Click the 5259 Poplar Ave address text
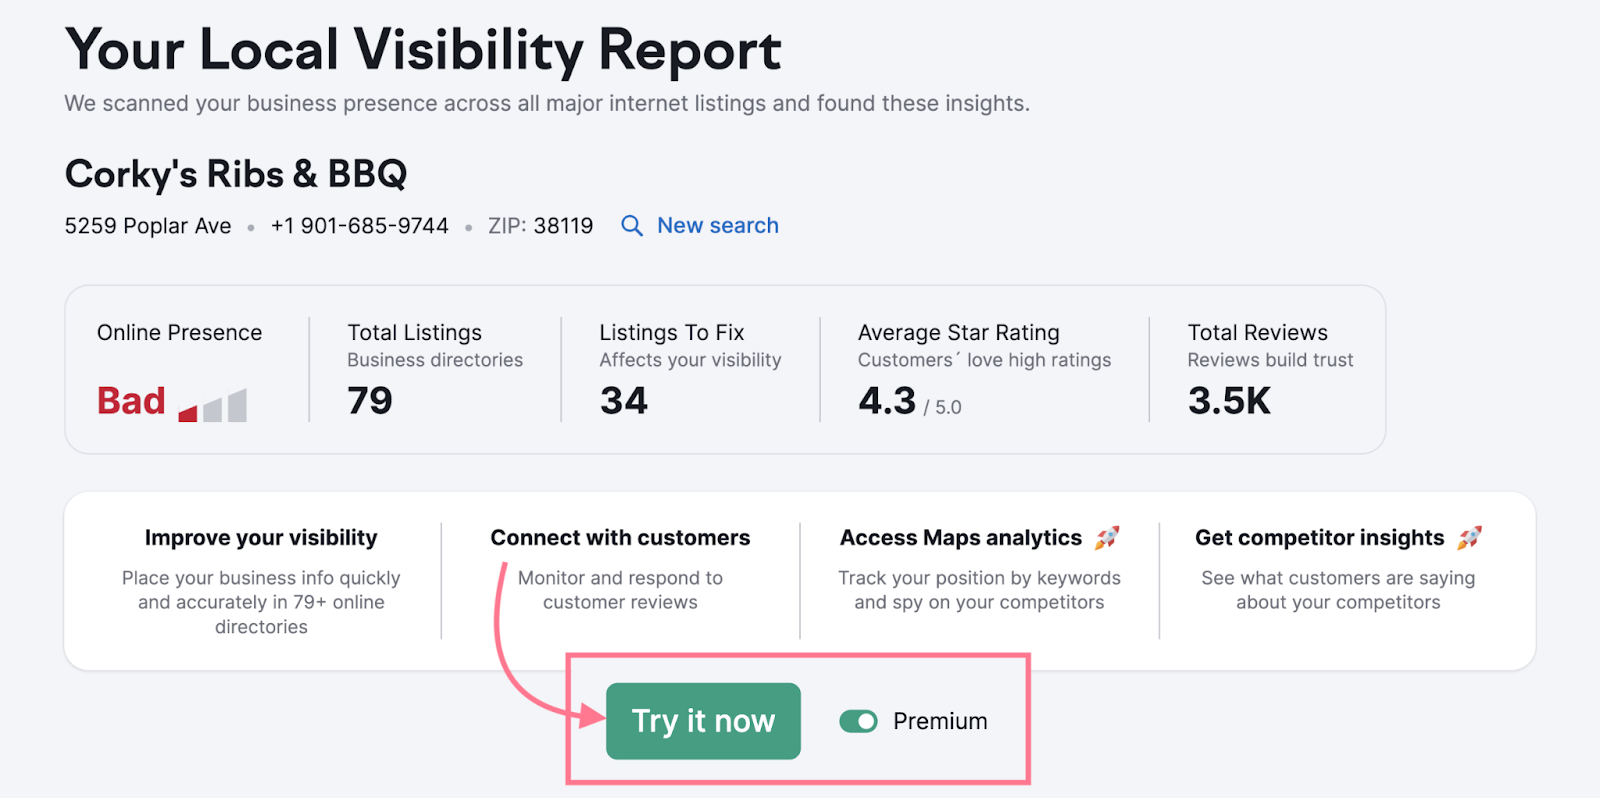The height and width of the screenshot is (798, 1600). pos(148,226)
